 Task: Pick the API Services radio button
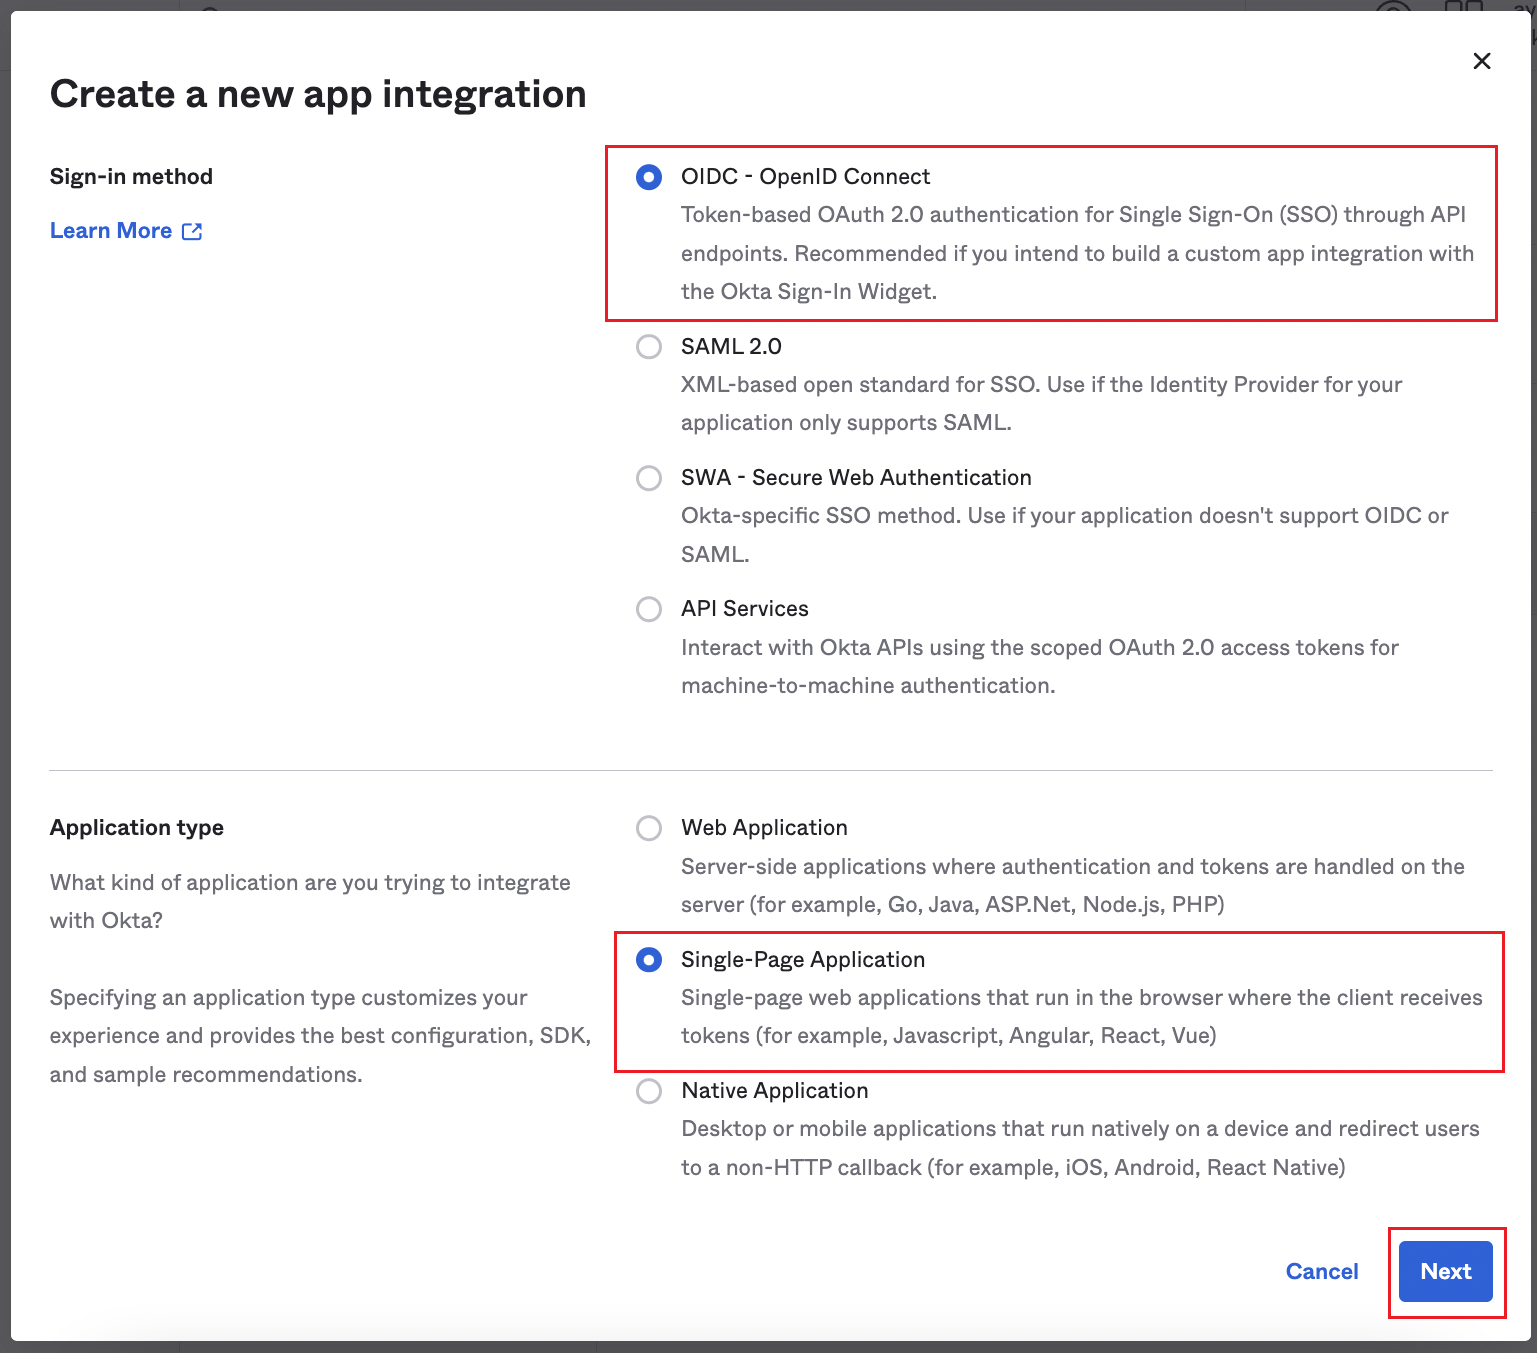(649, 609)
